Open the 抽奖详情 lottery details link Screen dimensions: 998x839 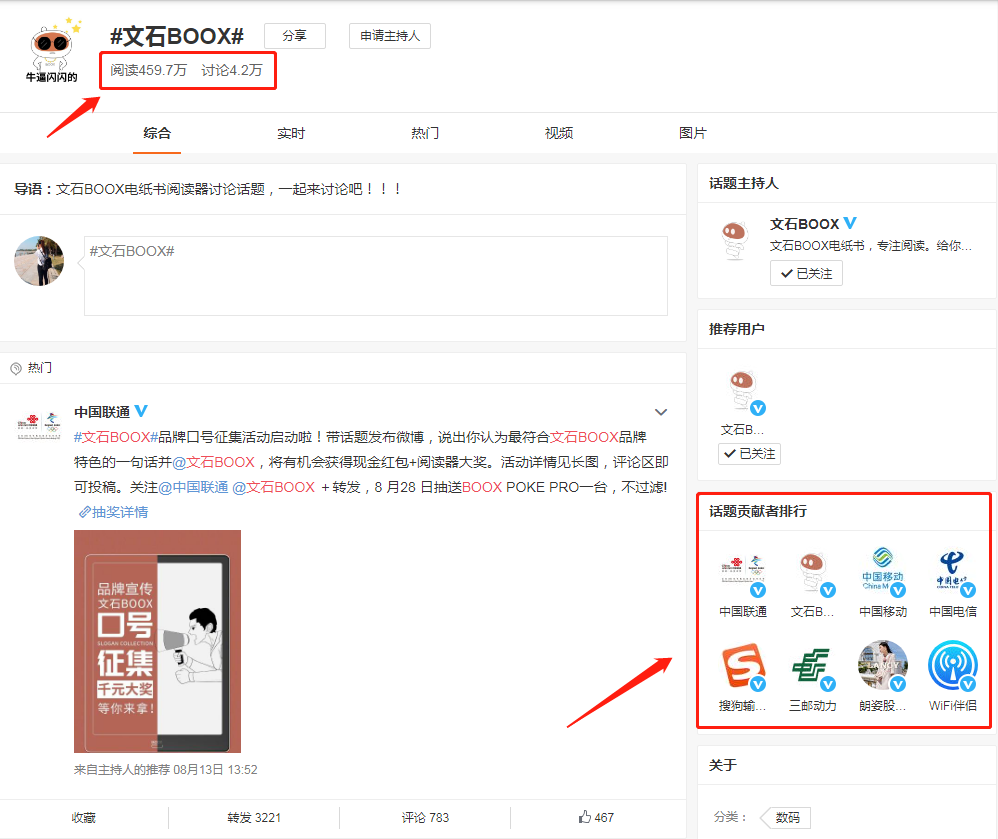(113, 512)
